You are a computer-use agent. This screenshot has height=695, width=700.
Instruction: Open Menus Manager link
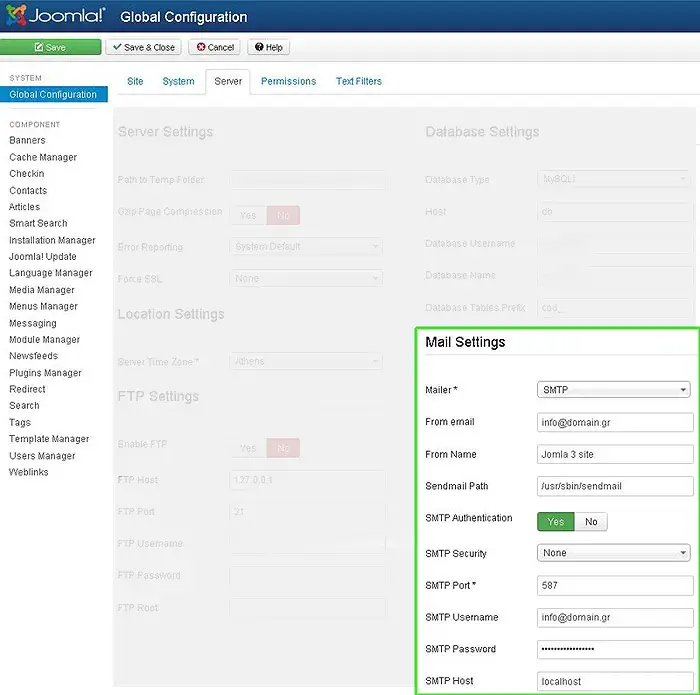[x=43, y=306]
